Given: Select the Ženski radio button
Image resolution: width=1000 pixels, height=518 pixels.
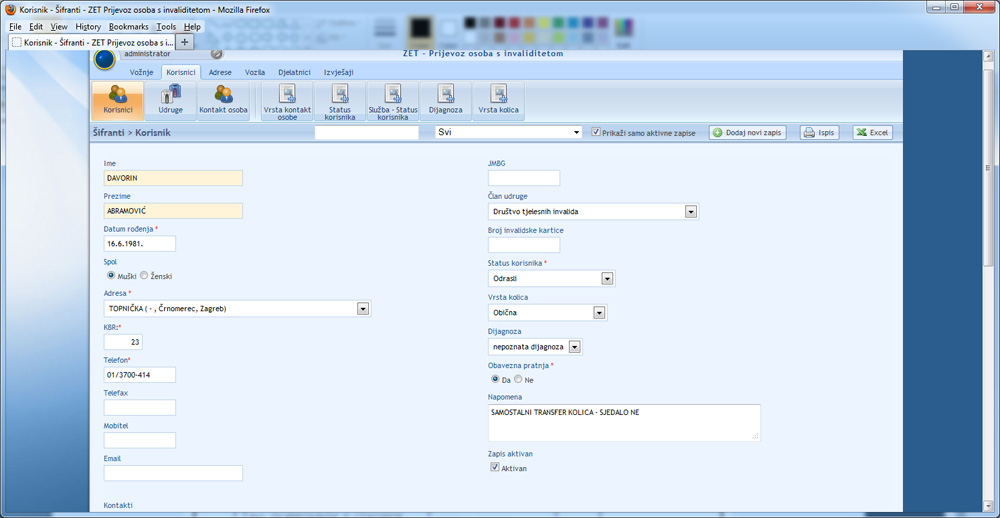Looking at the screenshot, I should (143, 276).
